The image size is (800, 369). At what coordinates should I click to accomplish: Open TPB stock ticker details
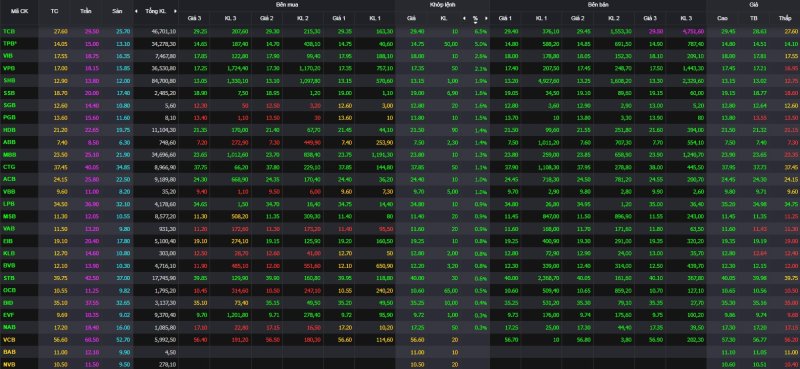click(9, 43)
